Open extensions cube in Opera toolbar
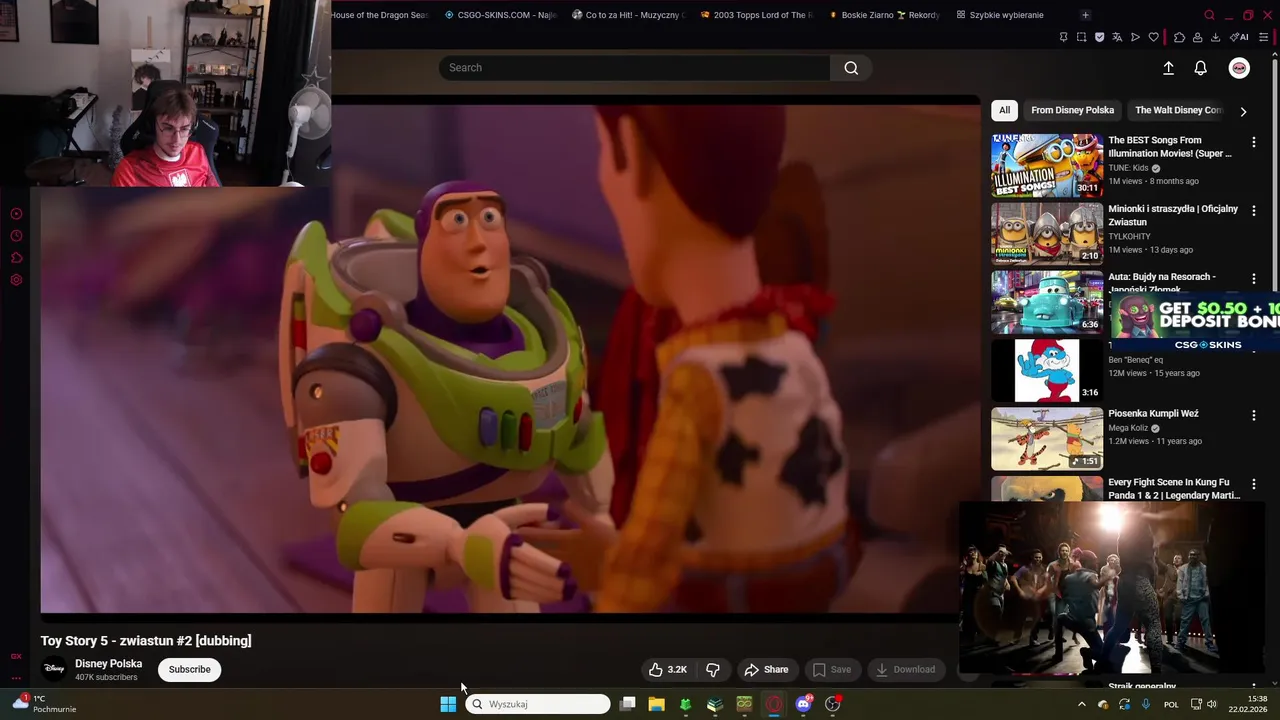 pos(1179,37)
